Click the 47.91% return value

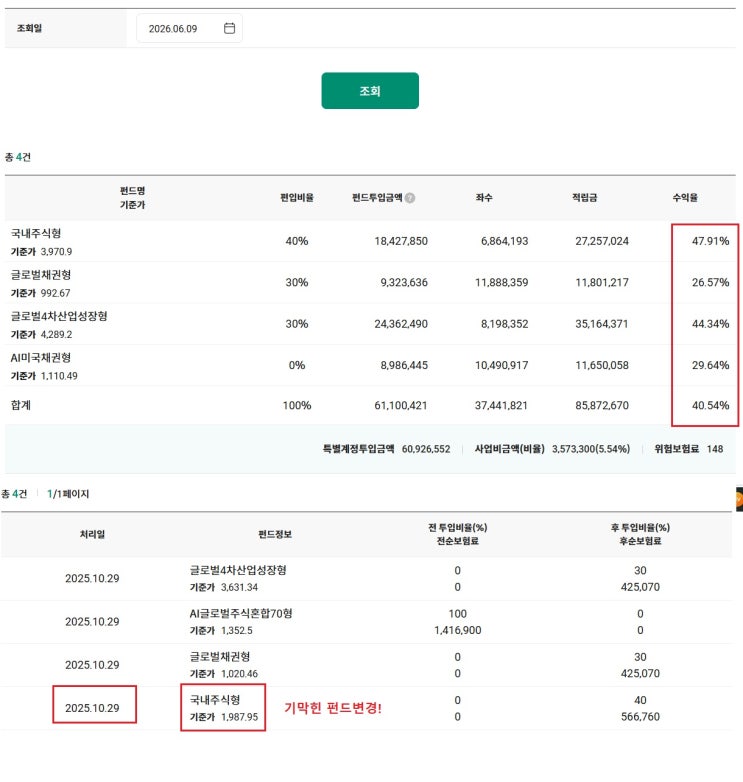[x=710, y=241]
